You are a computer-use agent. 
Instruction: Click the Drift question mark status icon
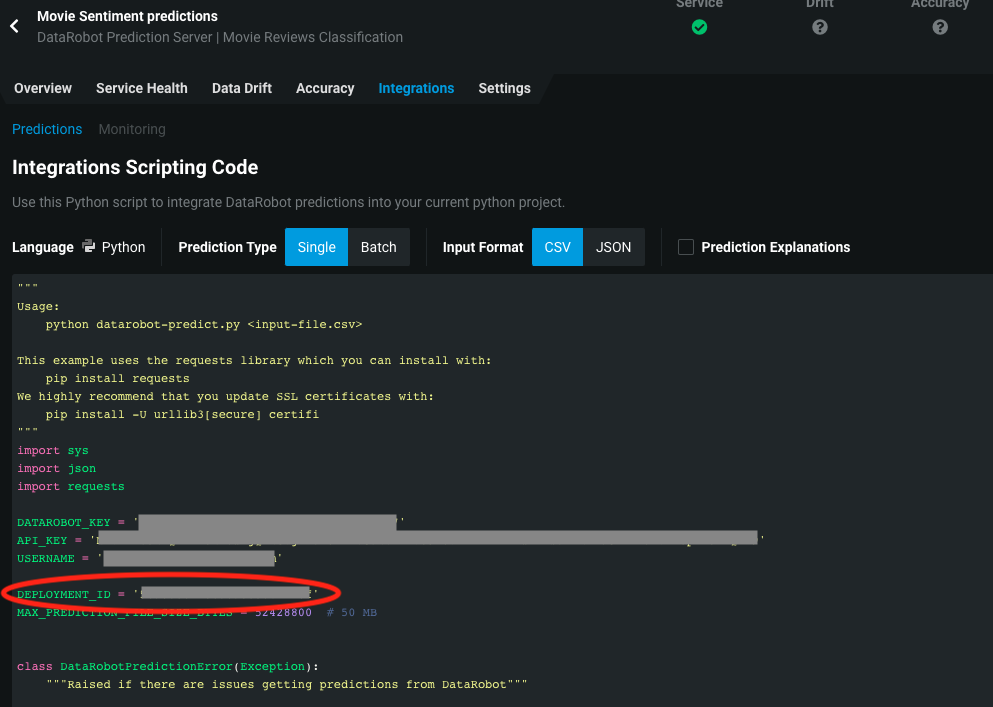click(819, 27)
